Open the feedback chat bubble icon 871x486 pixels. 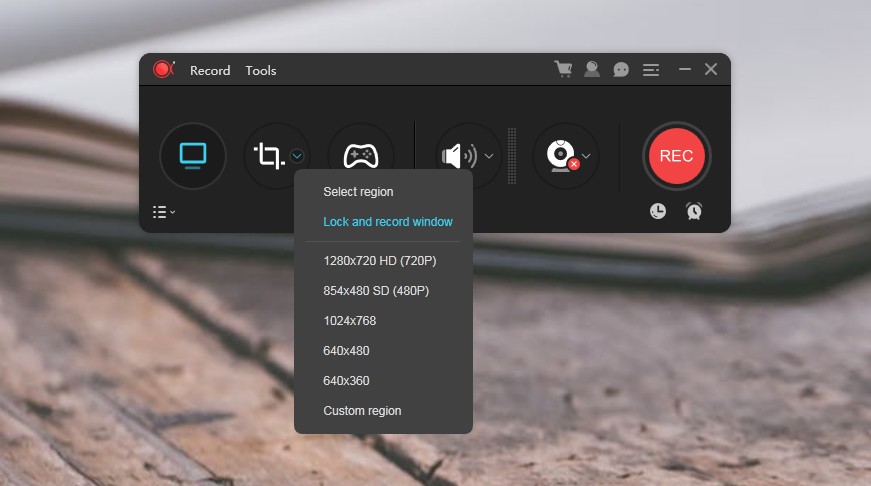(621, 70)
